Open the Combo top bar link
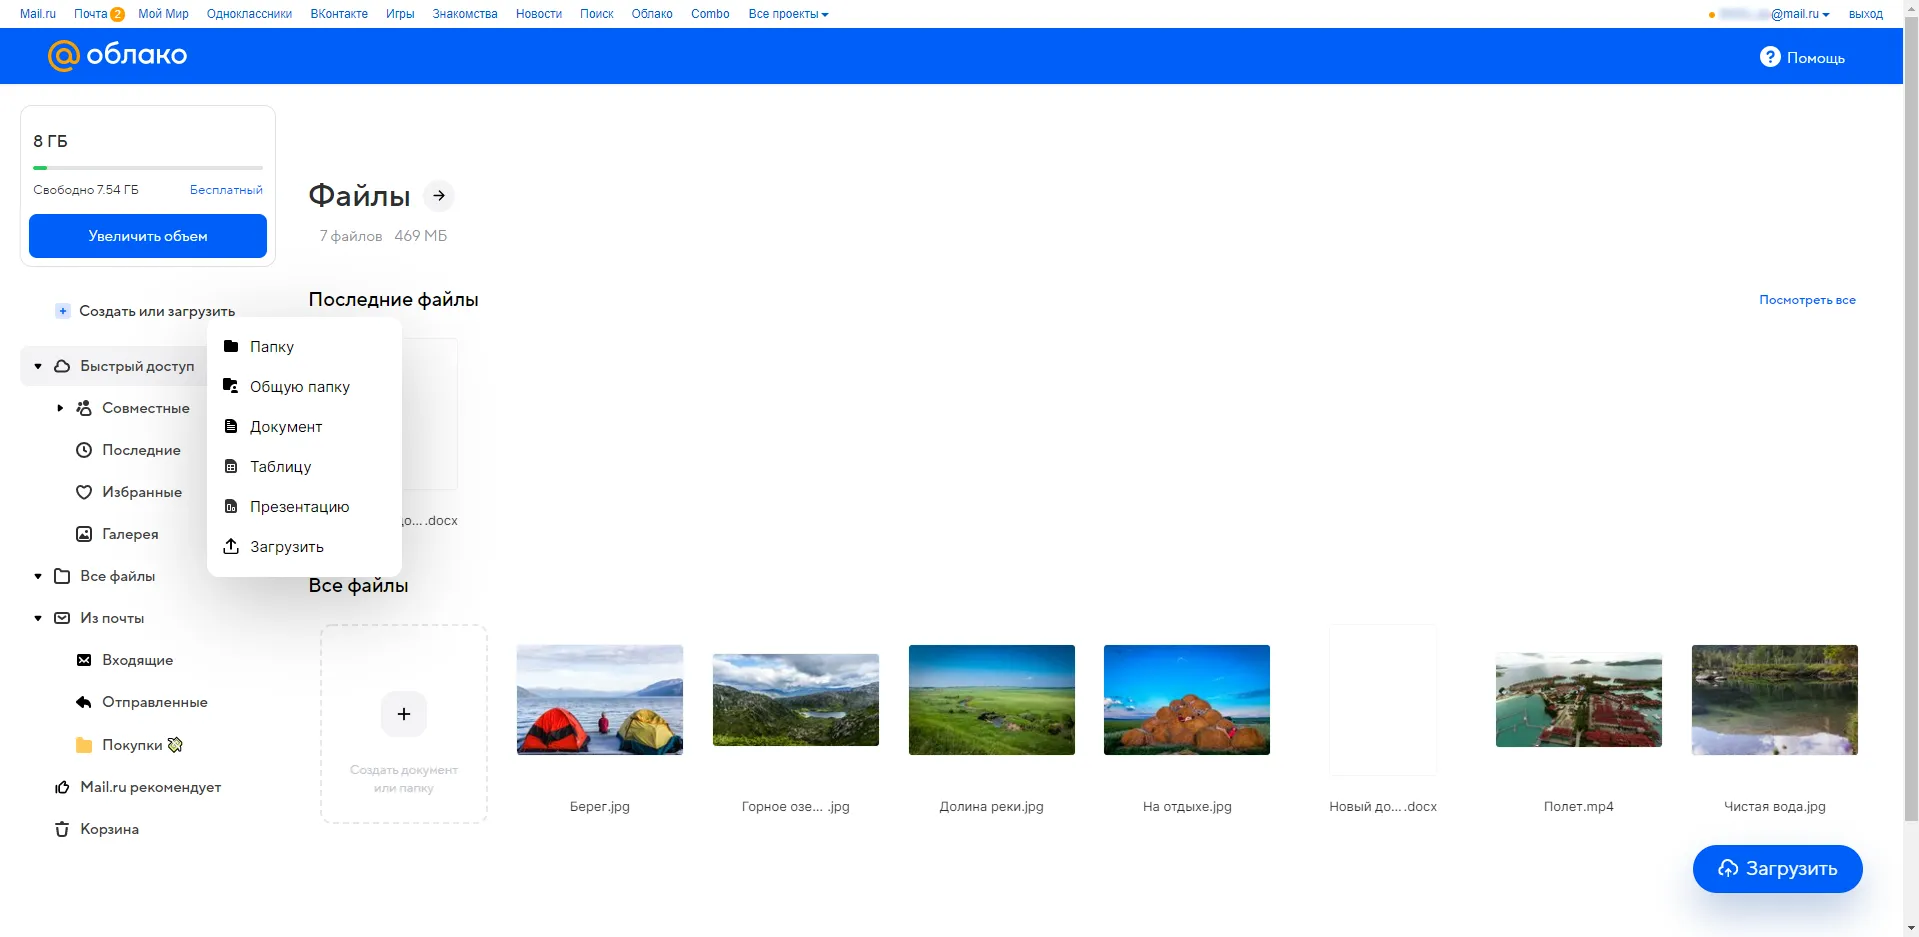This screenshot has height=937, width=1919. tap(710, 14)
